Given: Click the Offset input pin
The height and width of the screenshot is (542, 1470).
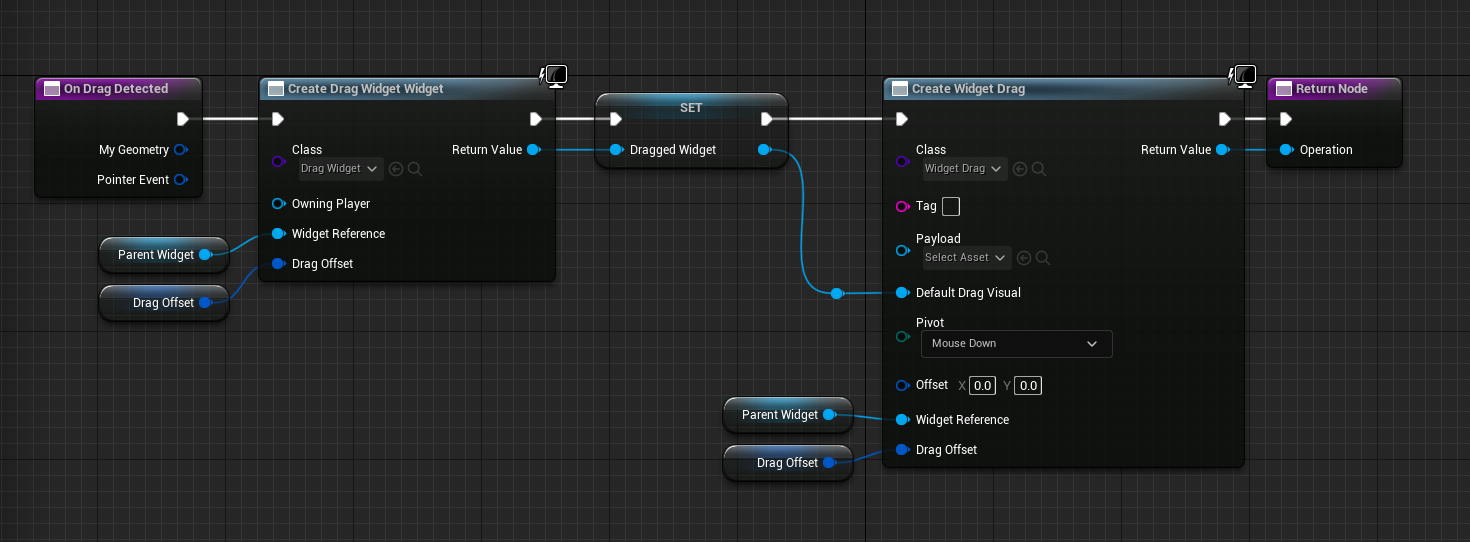Looking at the screenshot, I should coord(902,385).
